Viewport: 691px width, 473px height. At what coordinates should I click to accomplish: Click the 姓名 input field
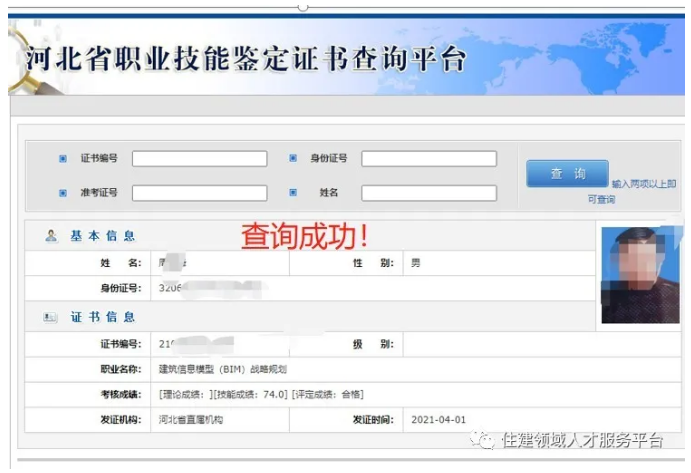click(x=429, y=193)
